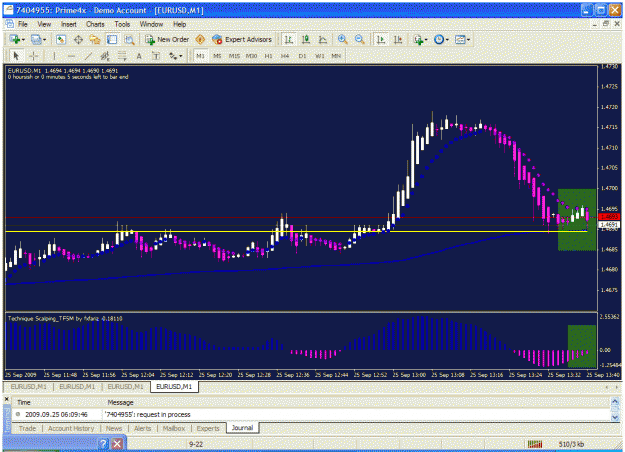The image size is (625, 452).
Task: Open the Profiles icon
Action: (x=36, y=39)
